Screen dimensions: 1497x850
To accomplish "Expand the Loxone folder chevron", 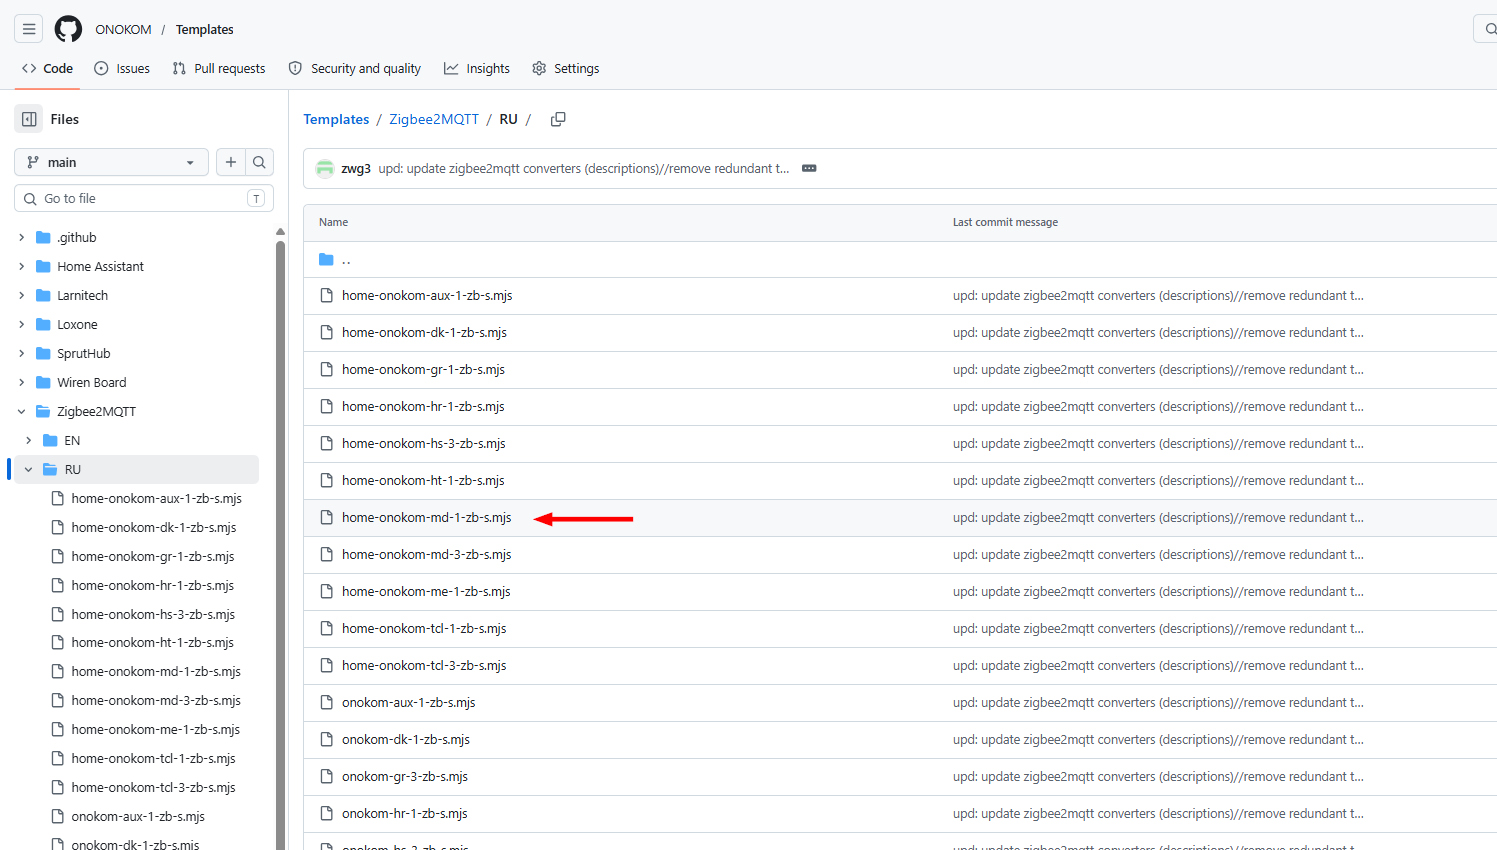I will (x=22, y=325).
